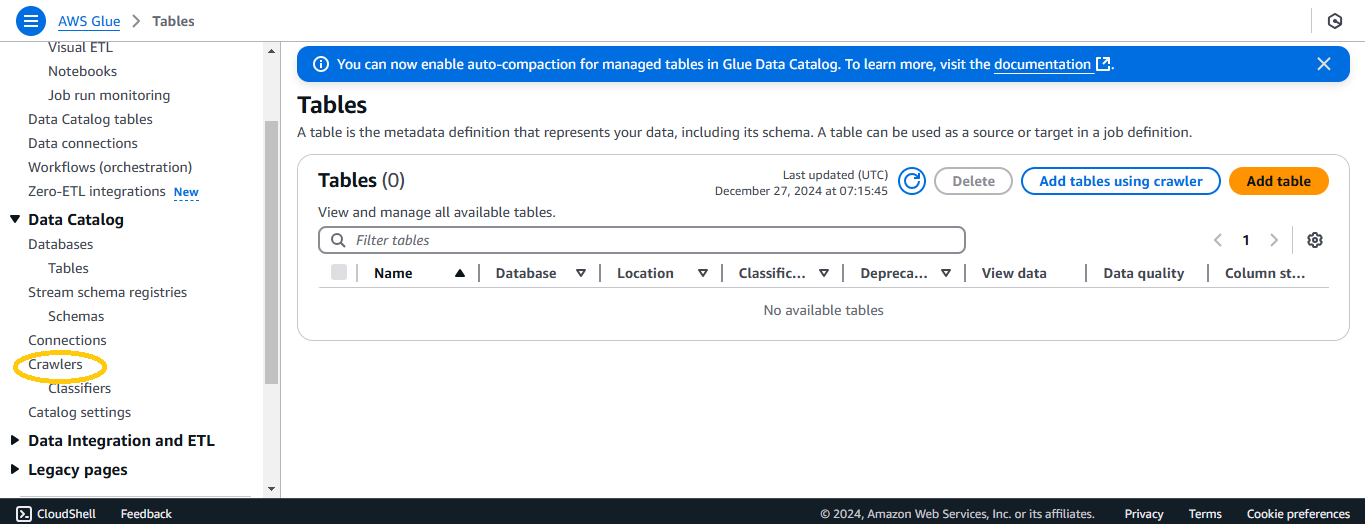Viewport: 1365px width, 524px height.
Task: Open Notebooks in sidebar
Action: pos(82,71)
